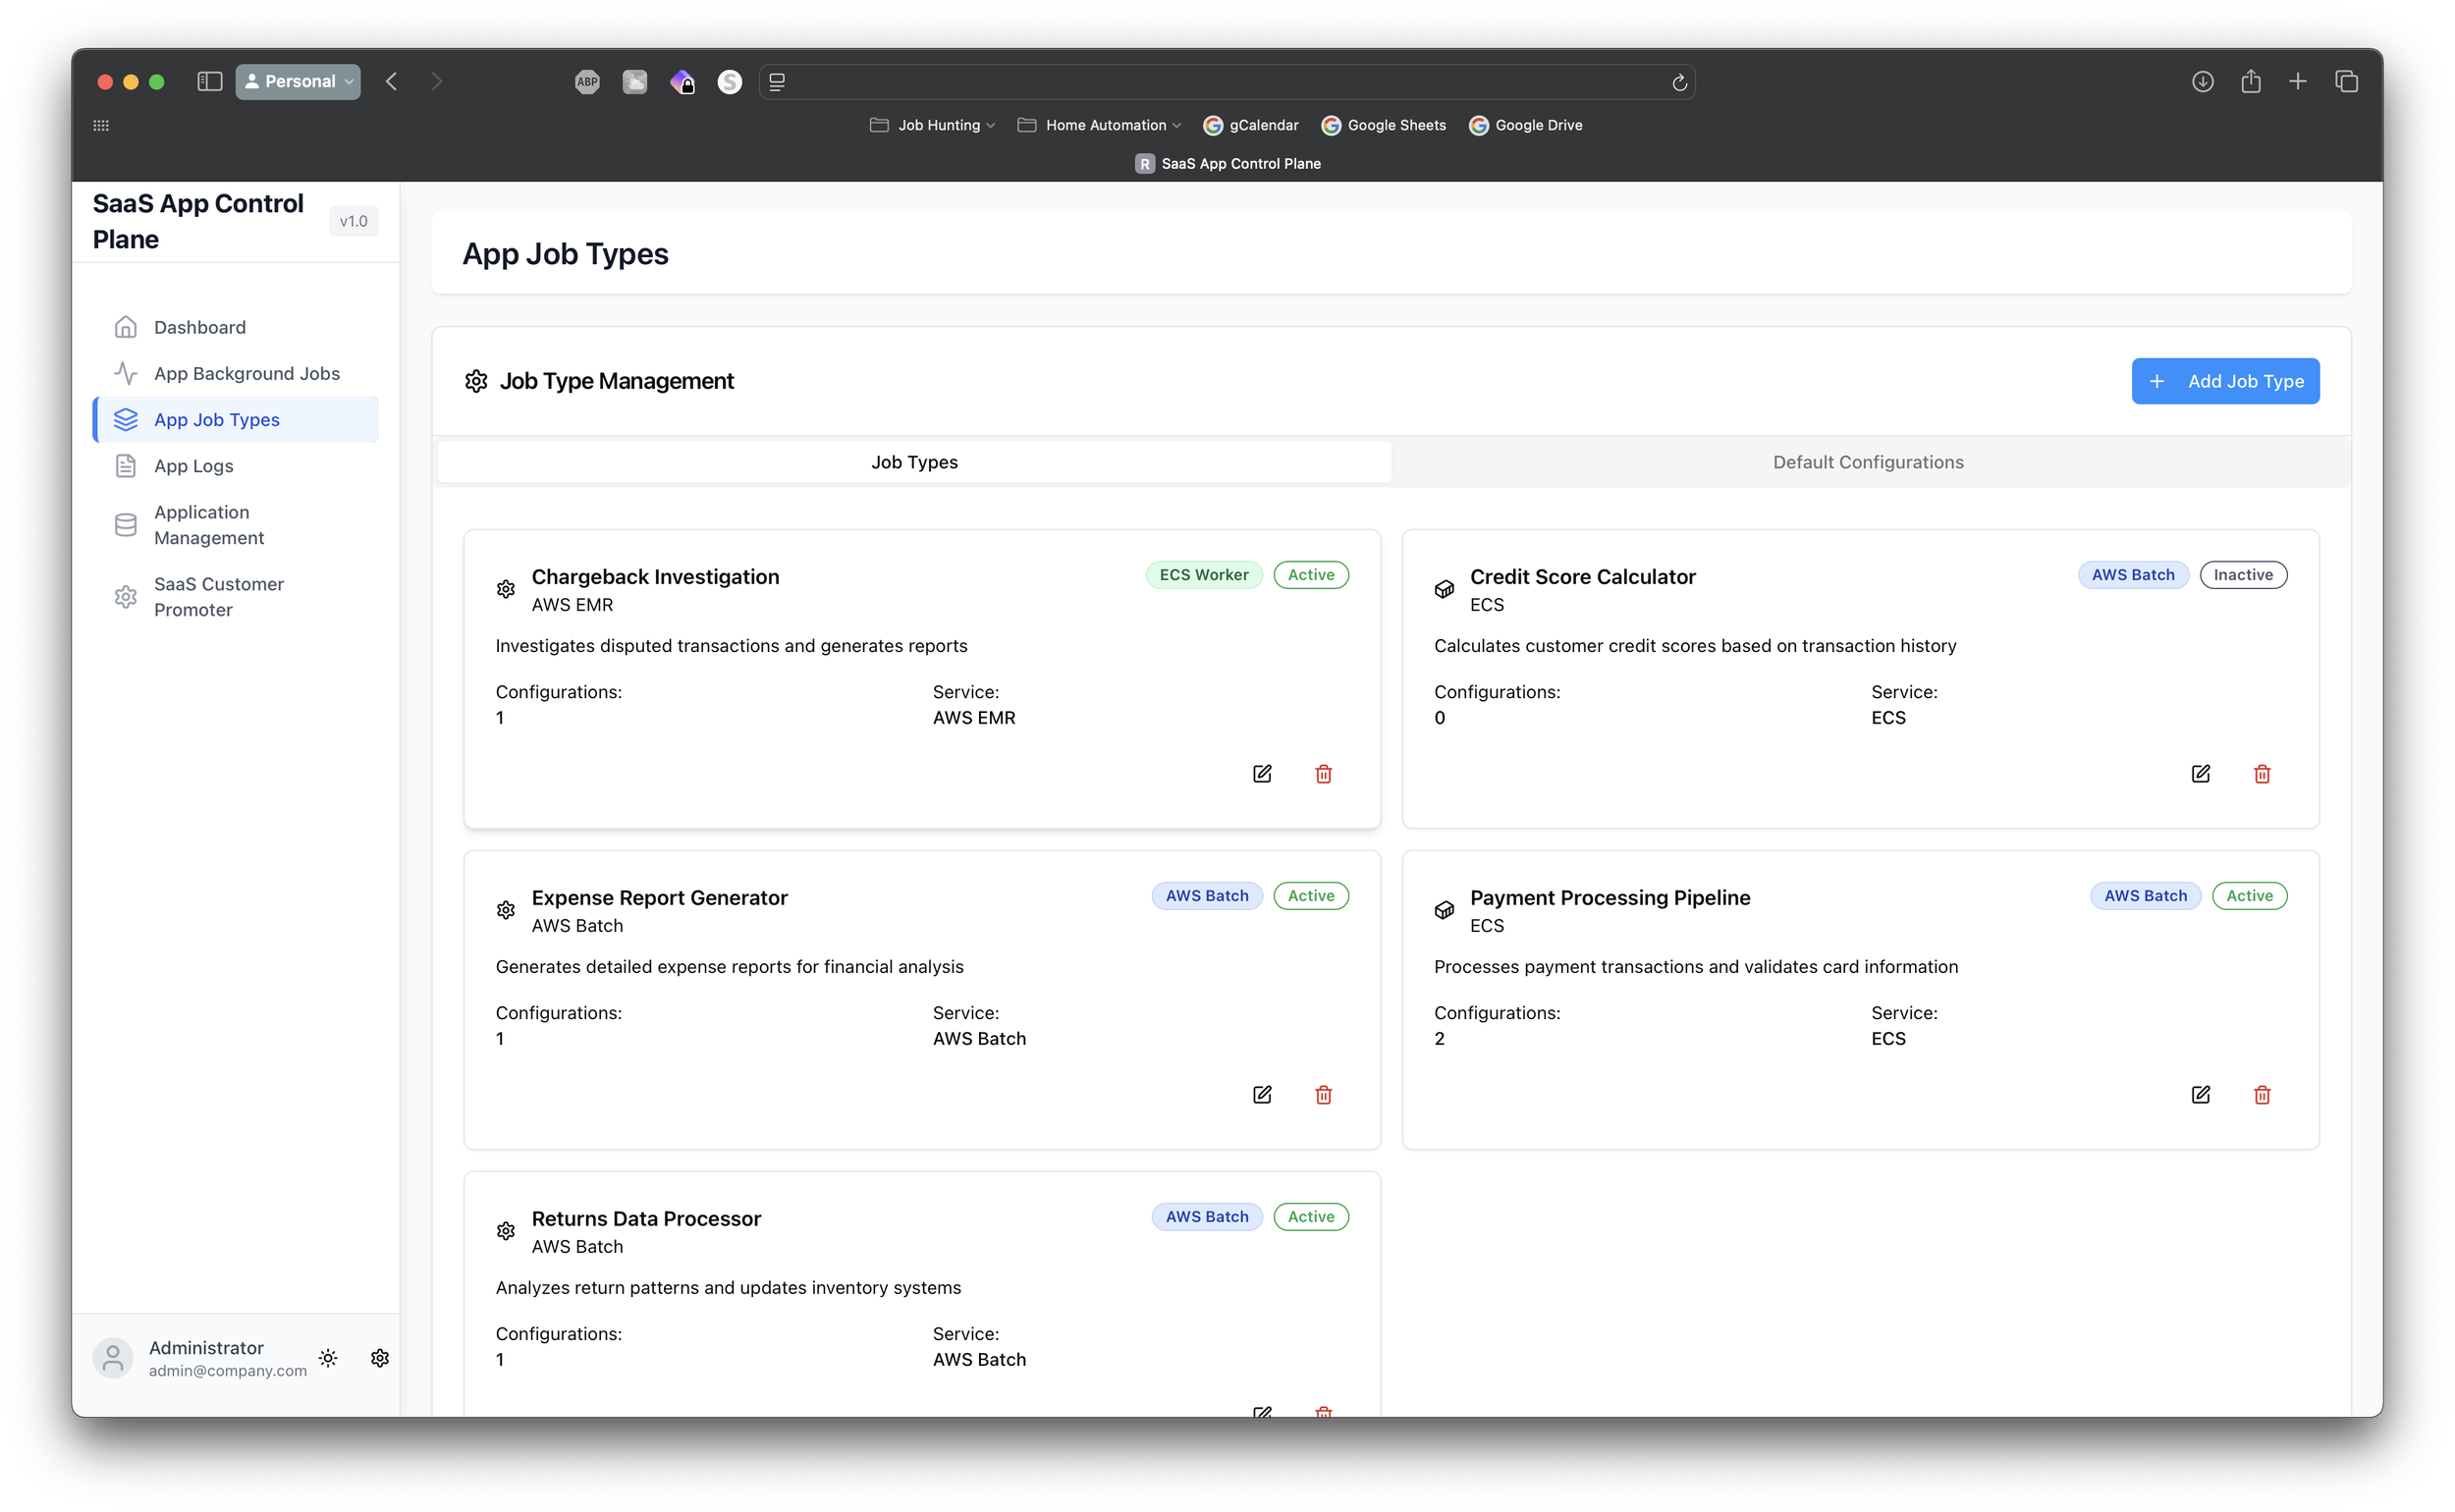Screen dimensions: 2455x1512
Task: Click the browser share icon
Action: pyautogui.click(x=2250, y=82)
